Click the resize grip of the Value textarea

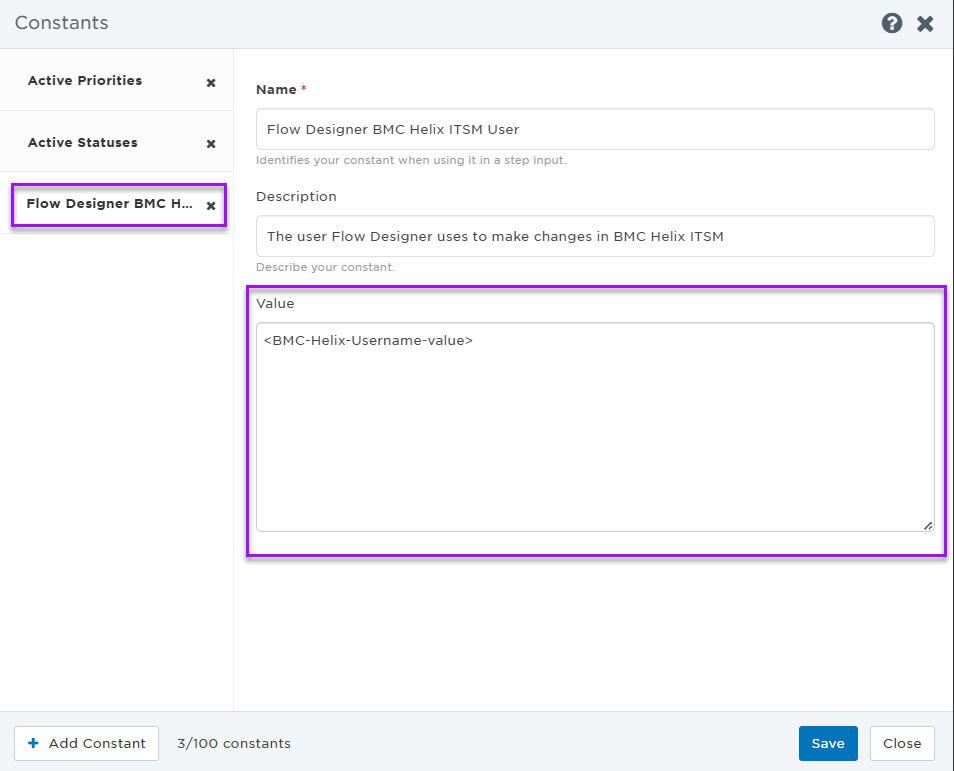click(927, 525)
